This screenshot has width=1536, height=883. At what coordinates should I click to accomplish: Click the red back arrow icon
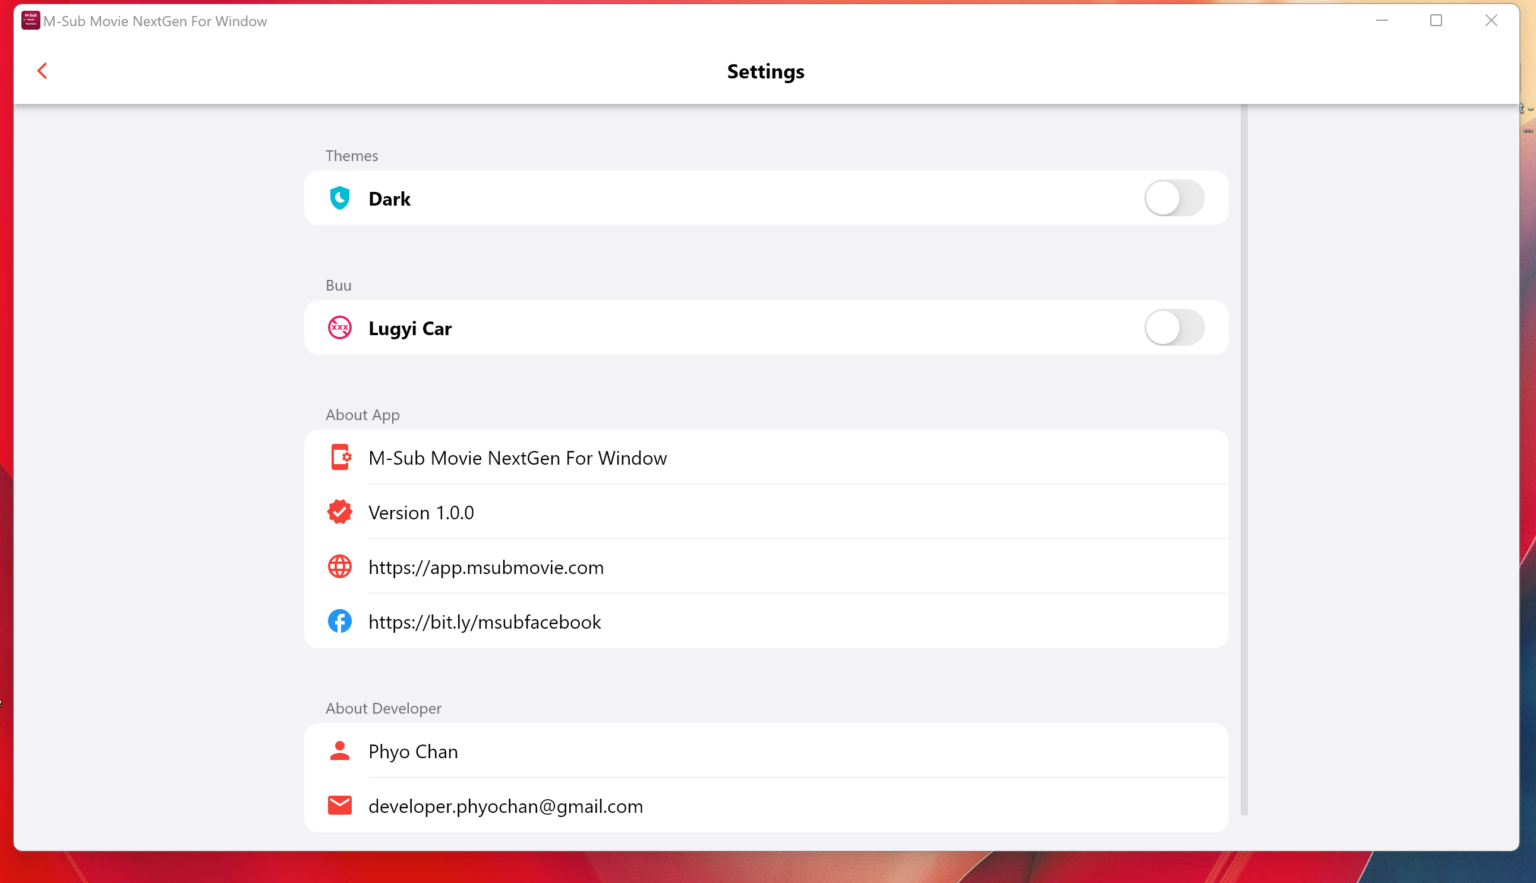click(42, 70)
